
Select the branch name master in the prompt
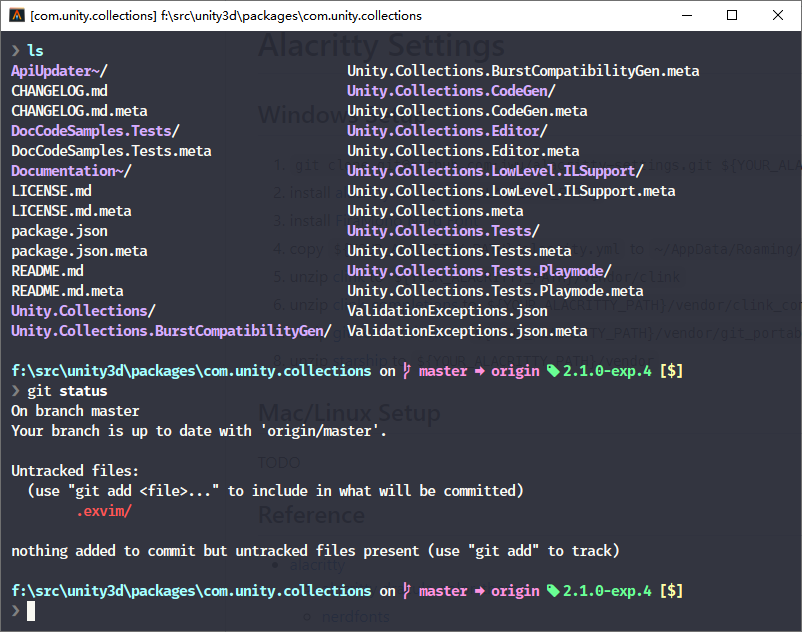click(442, 370)
